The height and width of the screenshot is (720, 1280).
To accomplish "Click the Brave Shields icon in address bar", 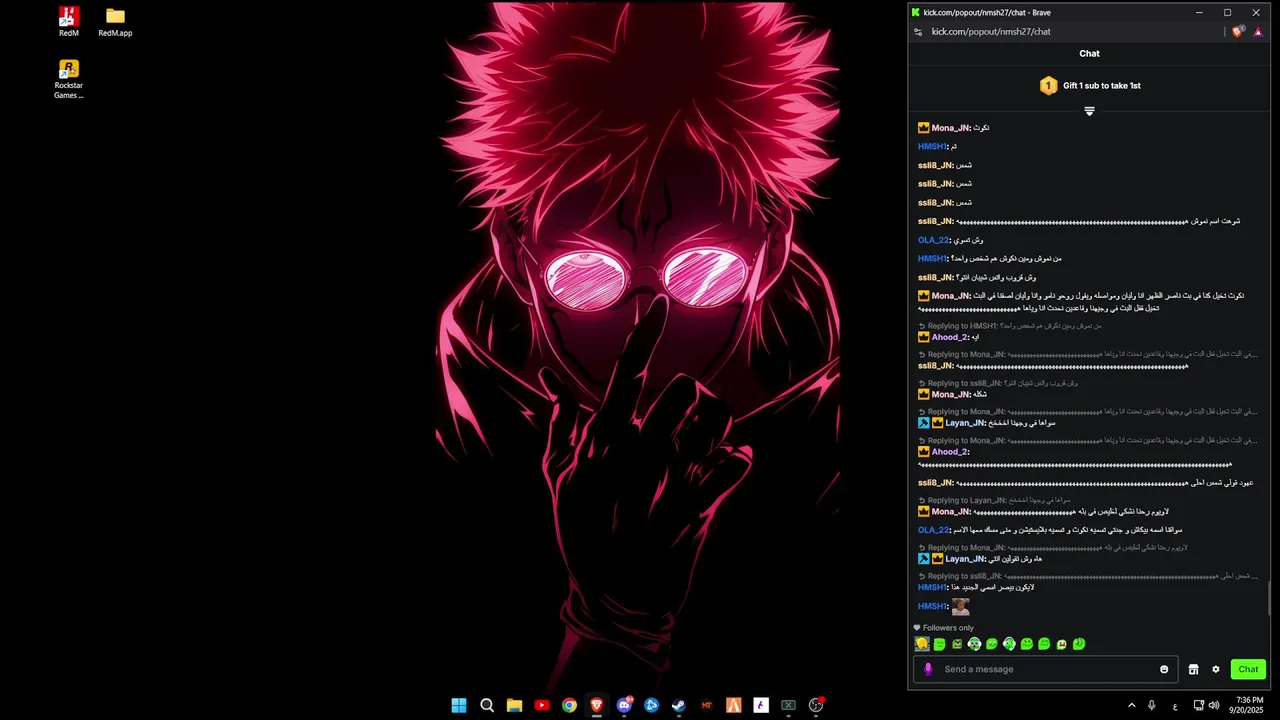I will [x=1238, y=32].
